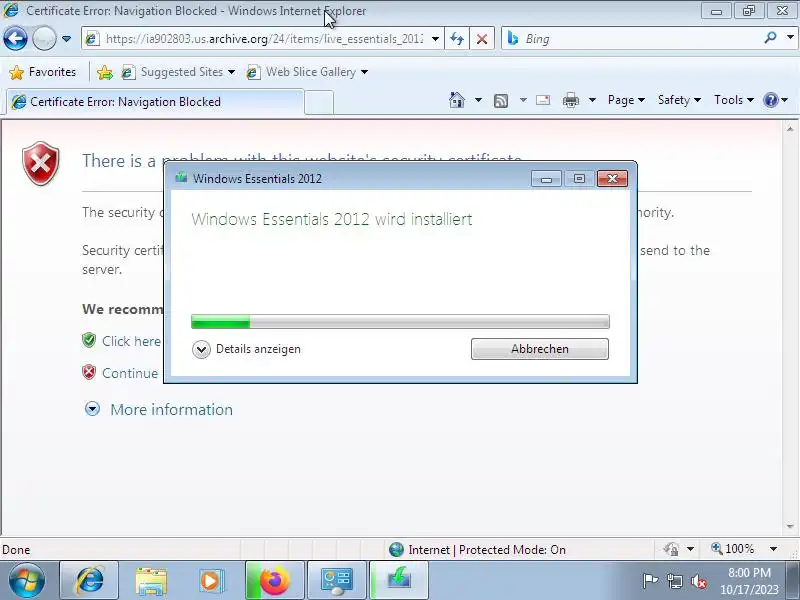Click the magnifier search icon
This screenshot has height=600, width=800.
tap(770, 37)
